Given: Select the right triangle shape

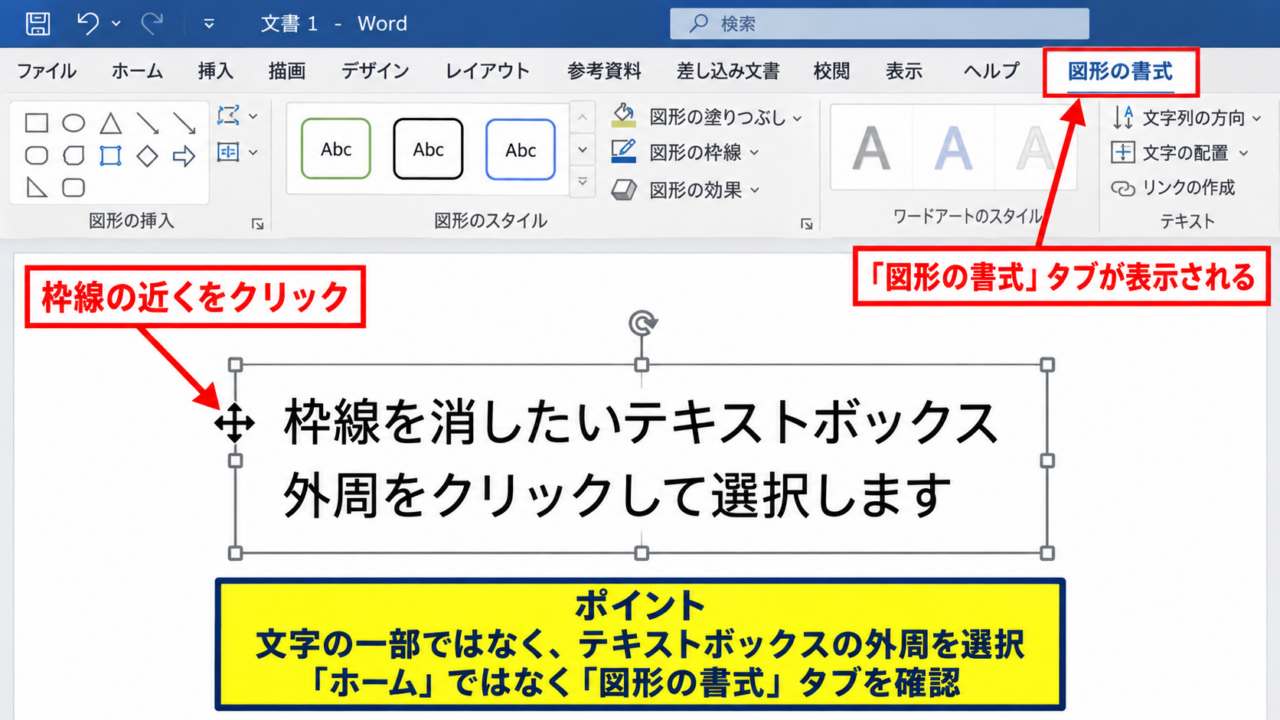Looking at the screenshot, I should [x=37, y=187].
